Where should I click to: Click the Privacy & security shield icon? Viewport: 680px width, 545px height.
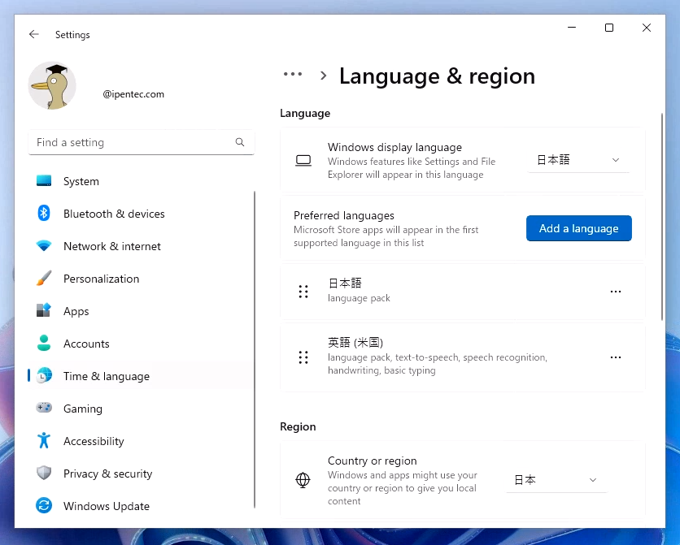(x=44, y=473)
